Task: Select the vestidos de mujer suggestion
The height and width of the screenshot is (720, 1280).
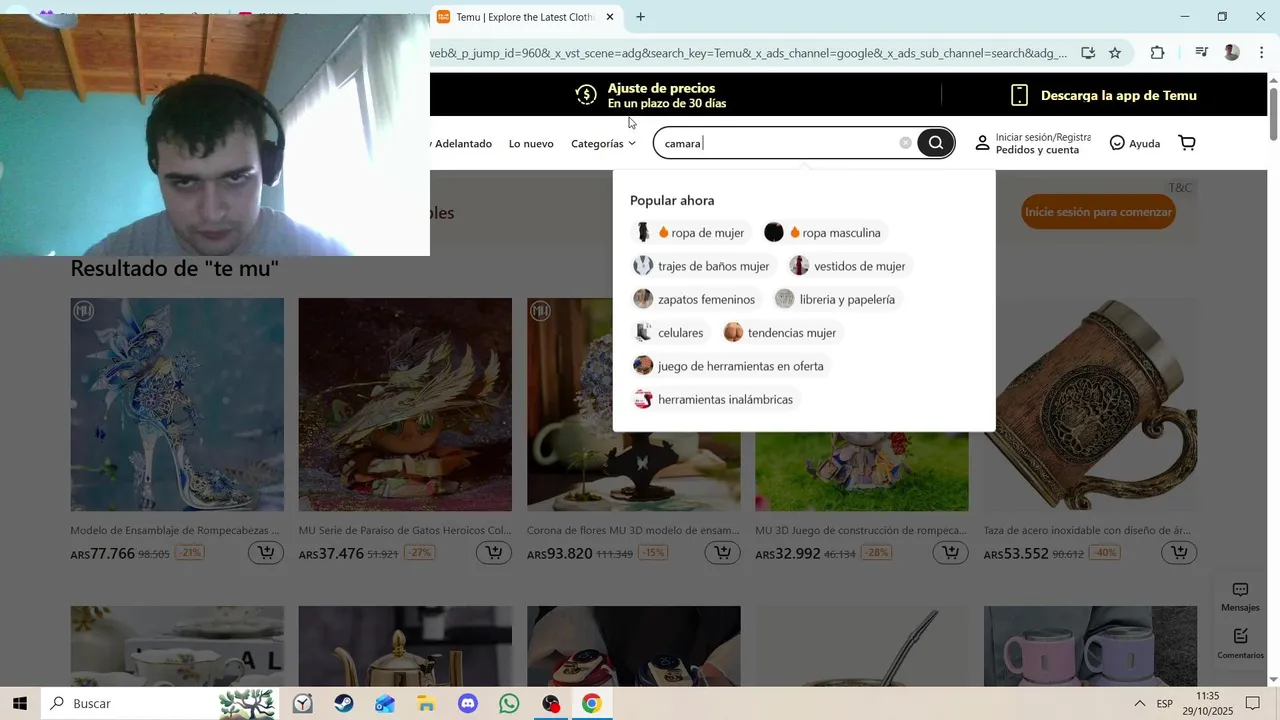Action: click(x=848, y=266)
